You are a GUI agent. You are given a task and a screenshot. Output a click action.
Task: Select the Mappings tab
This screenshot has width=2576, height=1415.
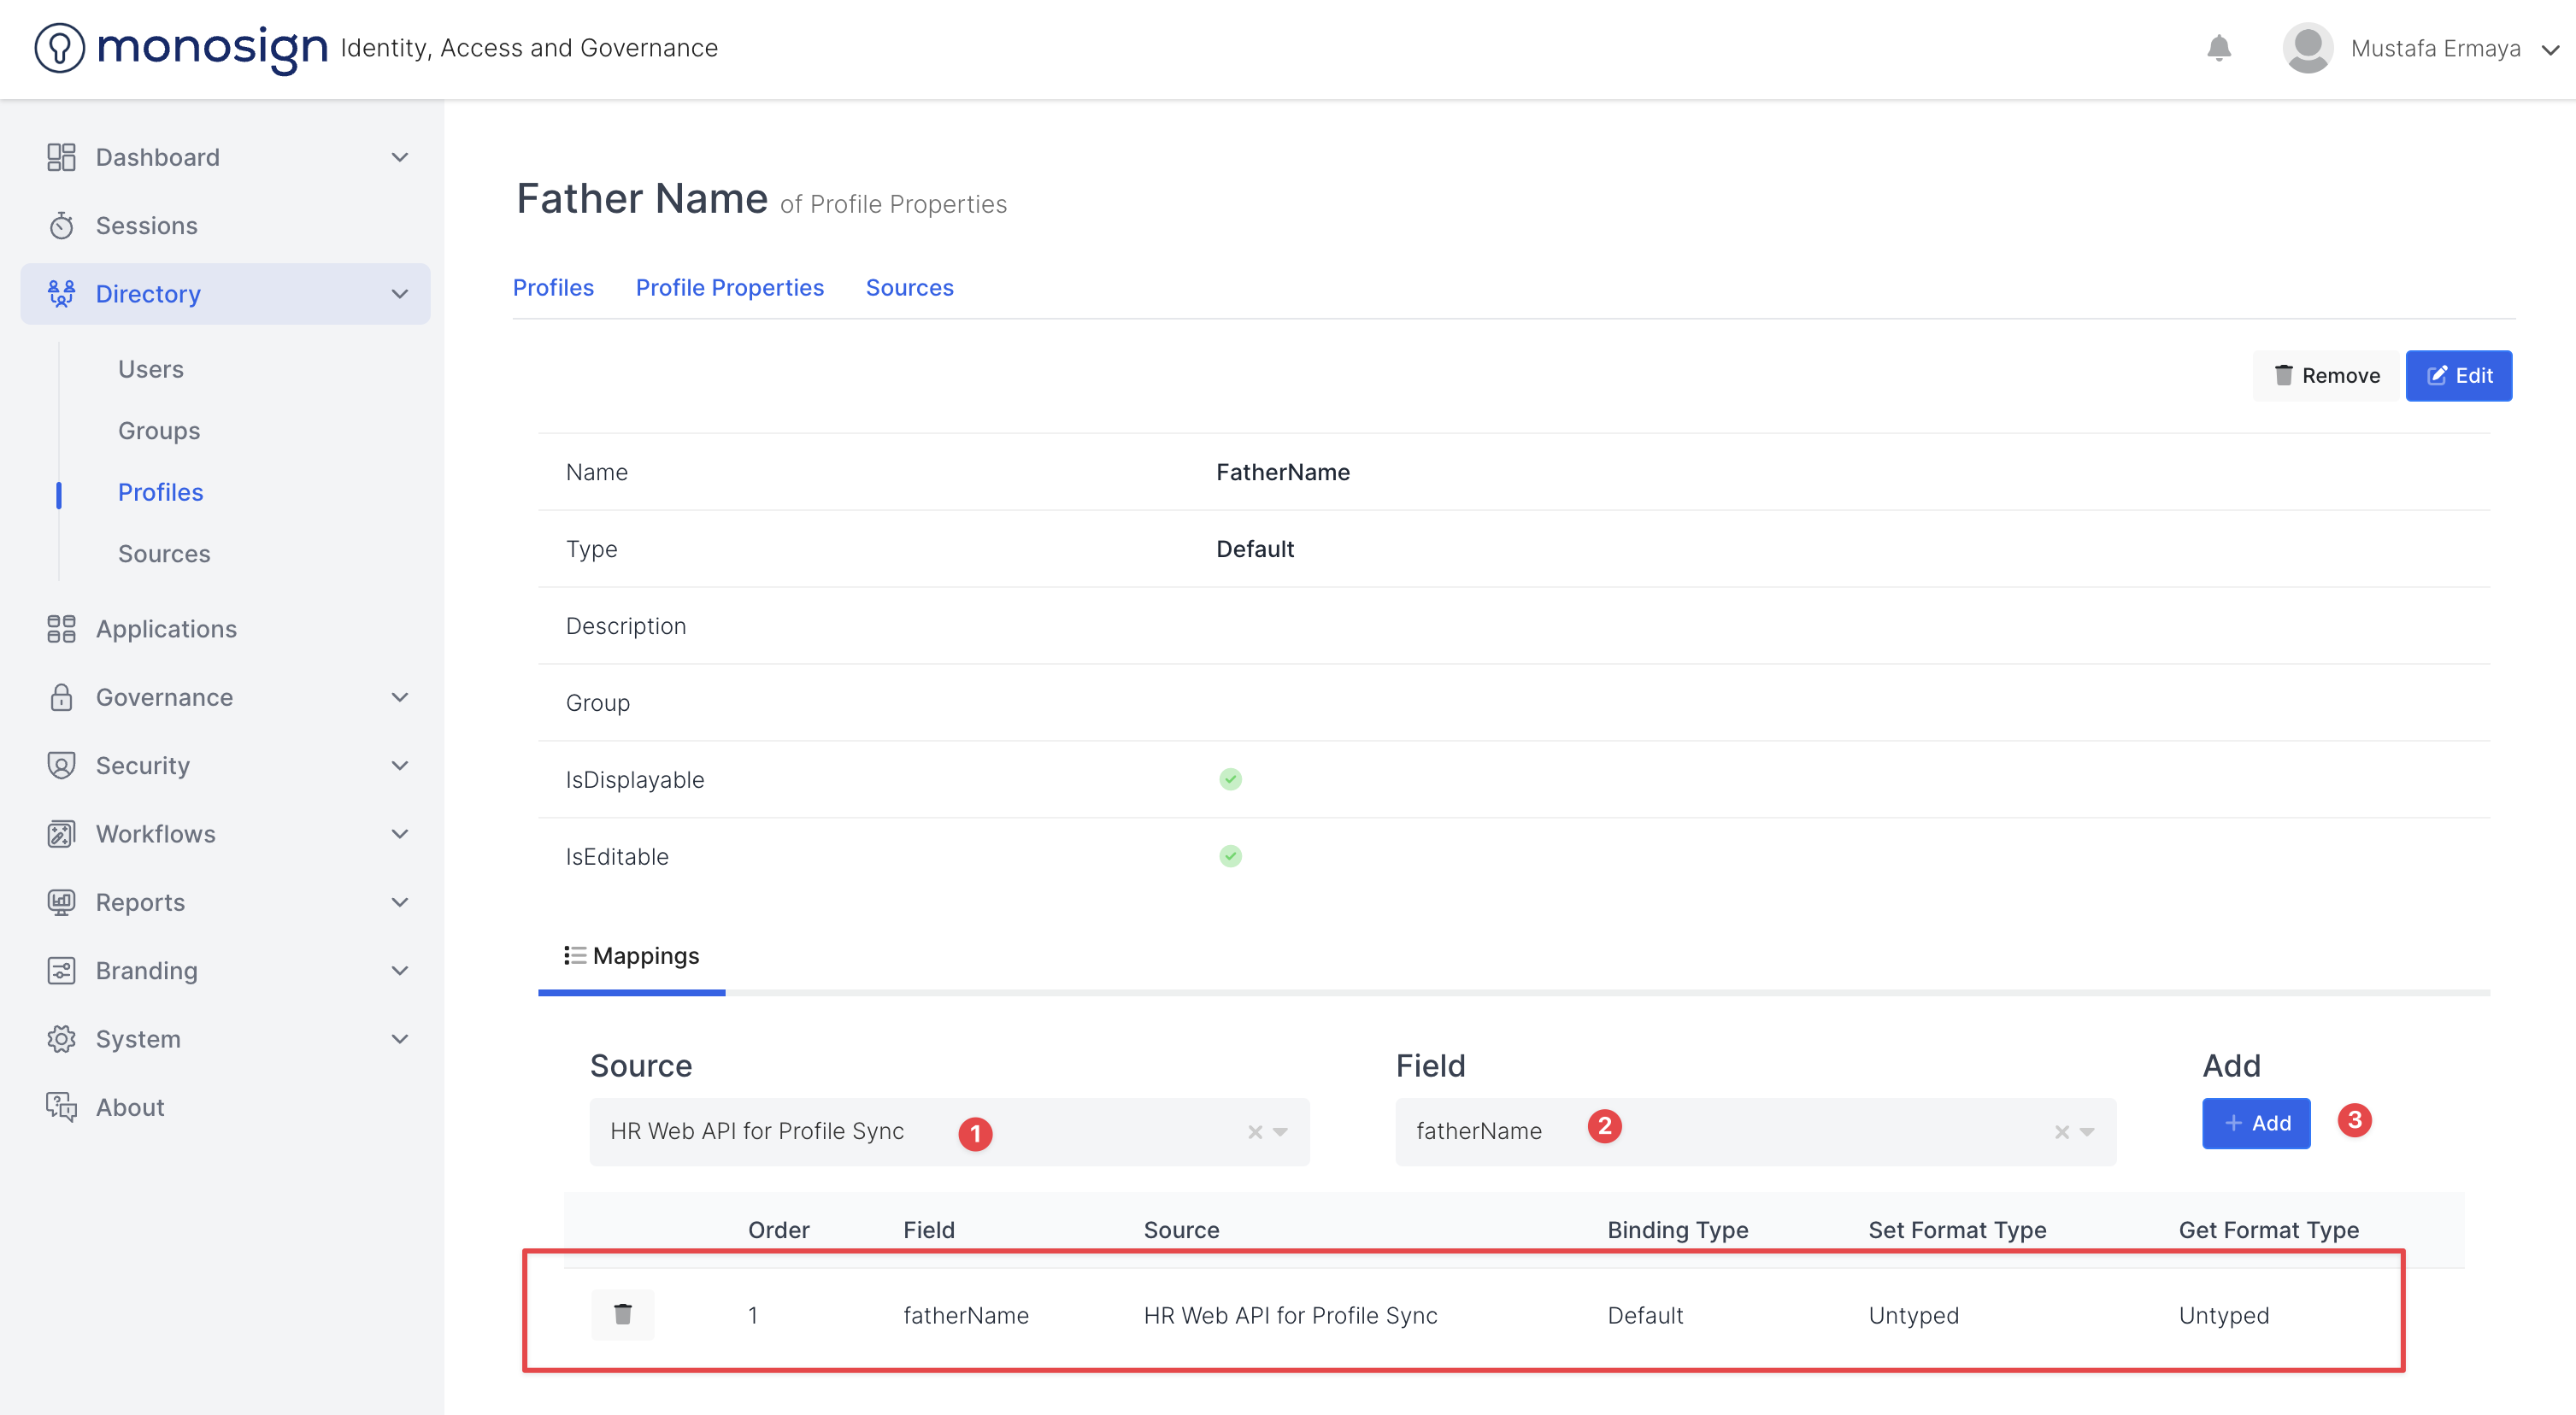tap(632, 956)
